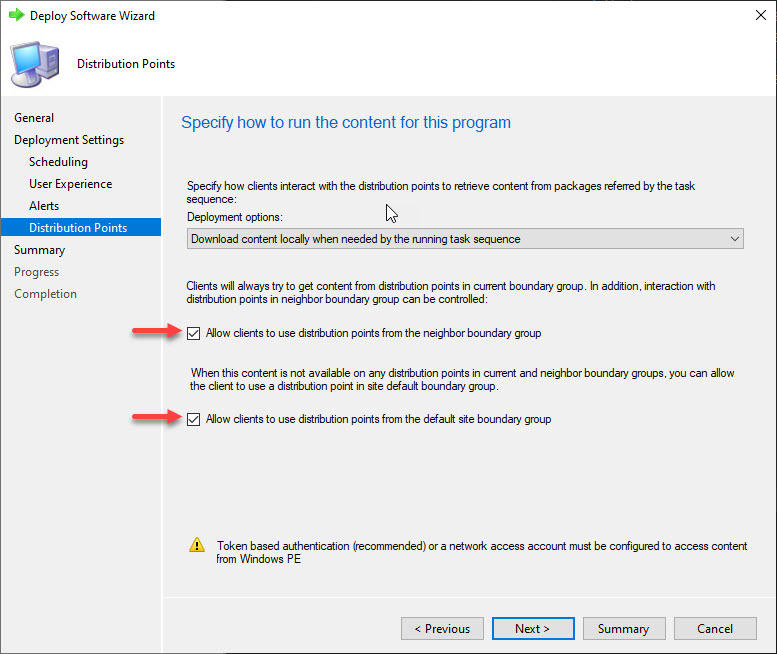Viewport: 777px width, 654px height.
Task: Click the Summary button at the bottom
Action: coord(624,629)
